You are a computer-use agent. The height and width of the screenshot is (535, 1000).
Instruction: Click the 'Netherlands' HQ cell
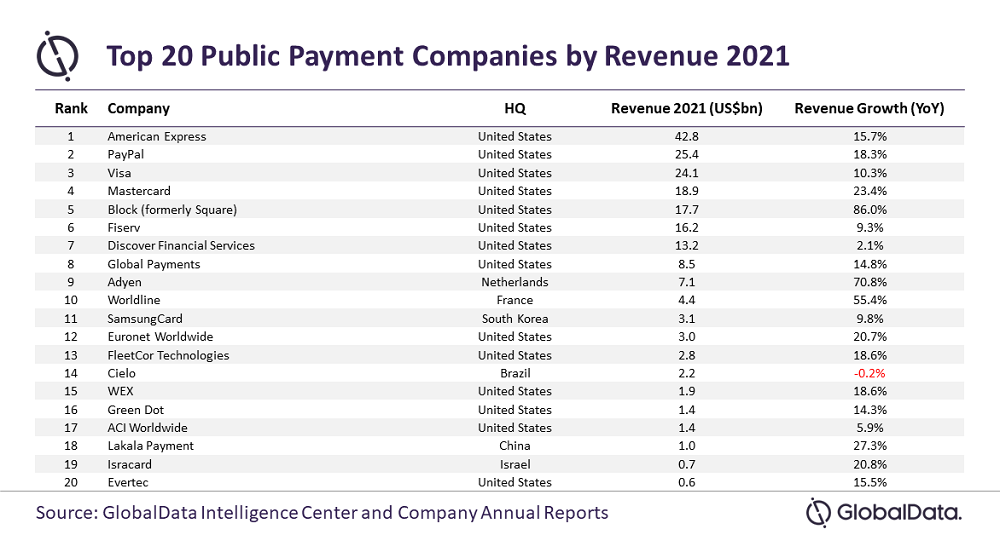click(515, 282)
